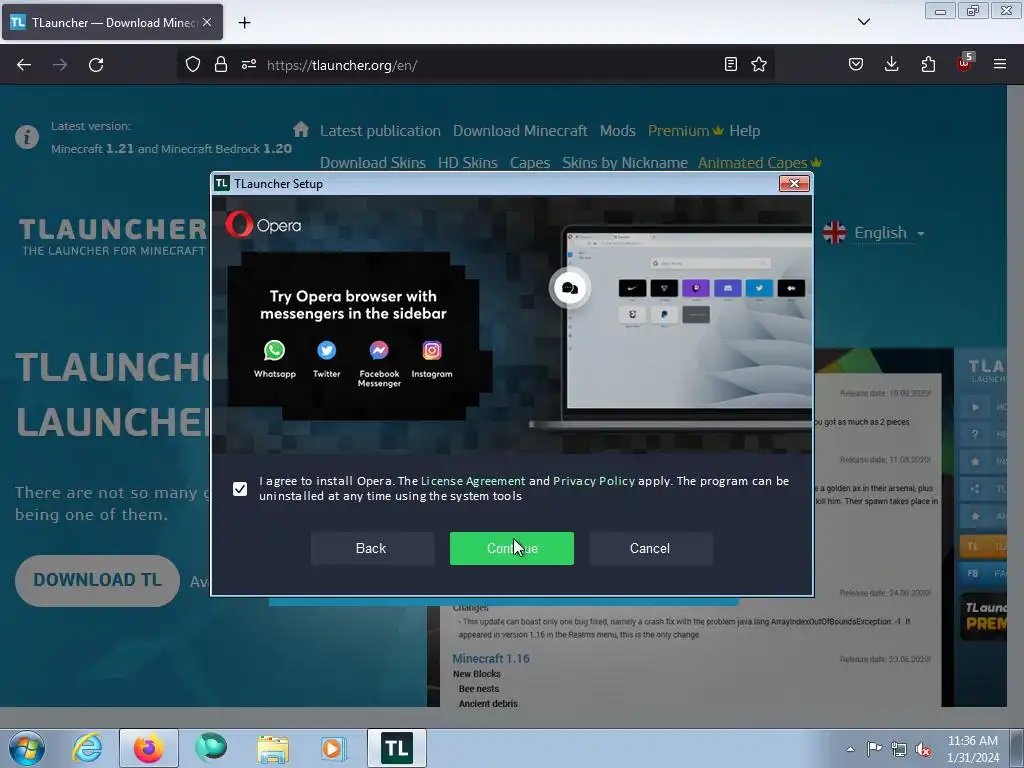Open the HD Skins menu item
This screenshot has width=1024, height=768.
click(468, 163)
